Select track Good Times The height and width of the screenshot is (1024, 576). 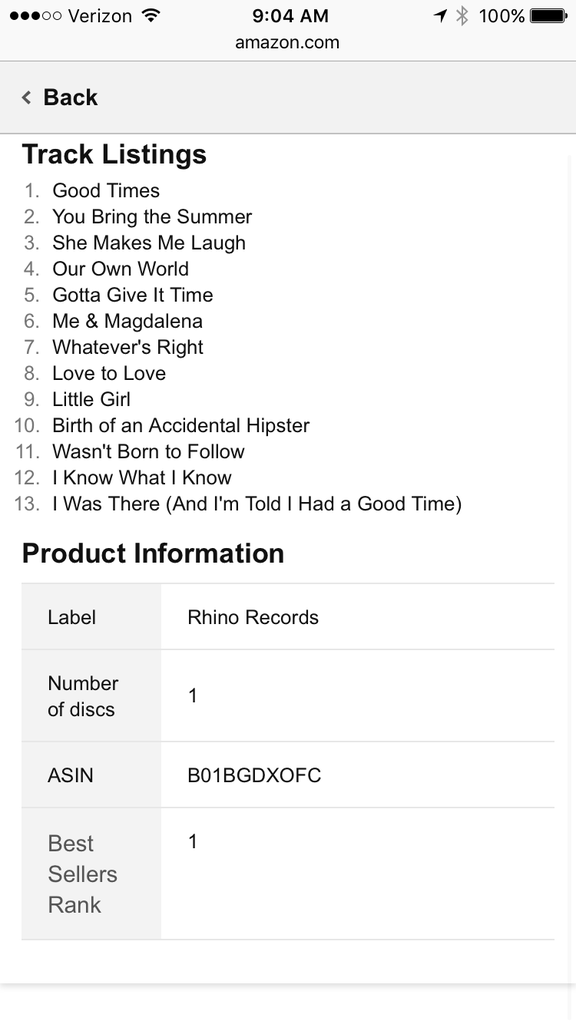106,191
